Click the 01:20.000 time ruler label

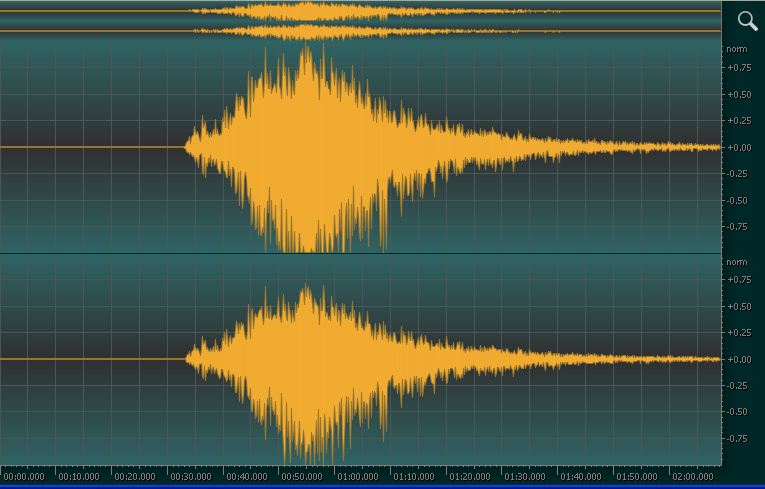pyautogui.click(x=470, y=476)
